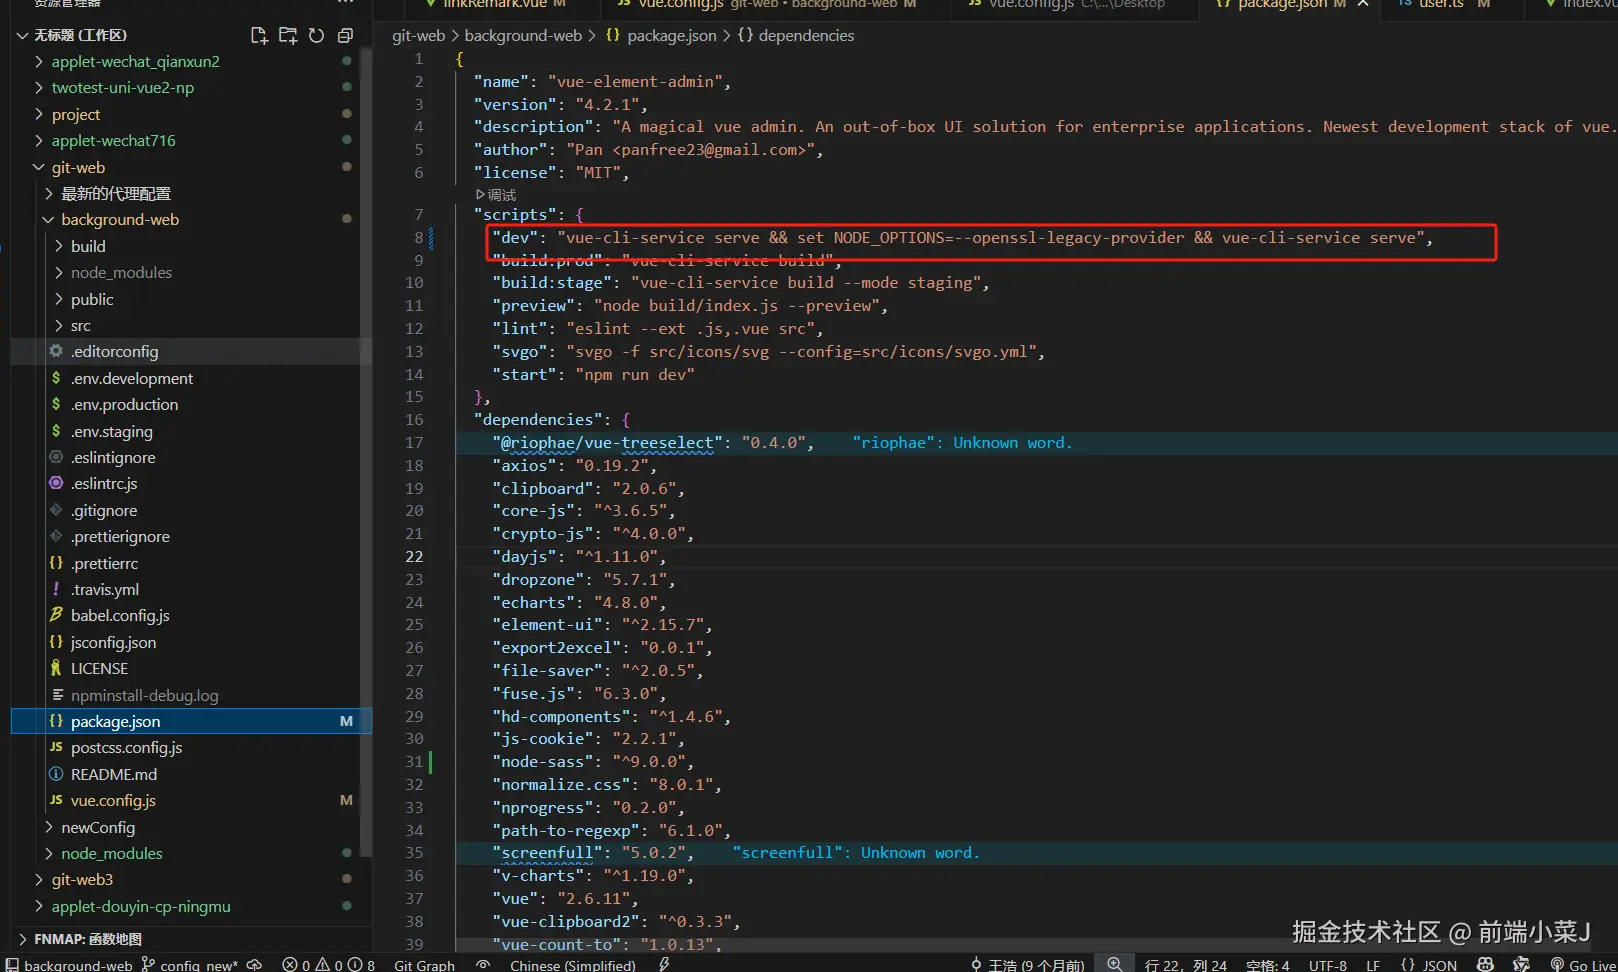
Task: Click the LF end-of-line indicator
Action: (x=1373, y=965)
